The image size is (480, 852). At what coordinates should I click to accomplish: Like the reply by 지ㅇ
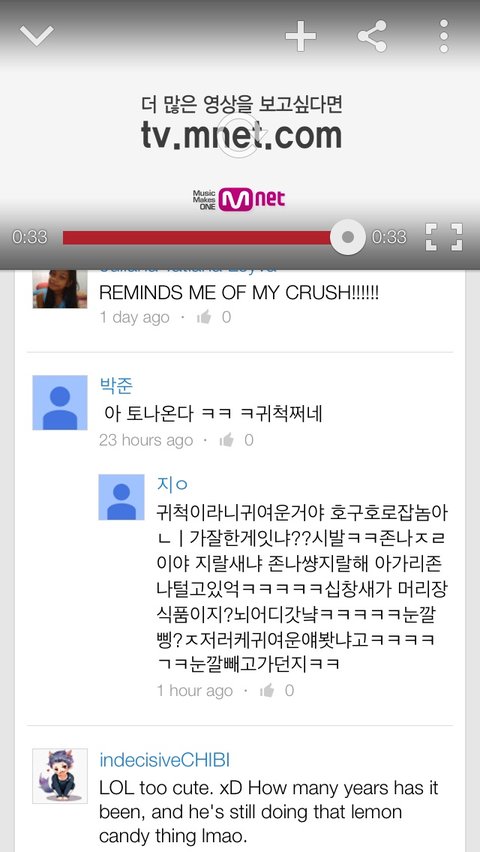[267, 690]
